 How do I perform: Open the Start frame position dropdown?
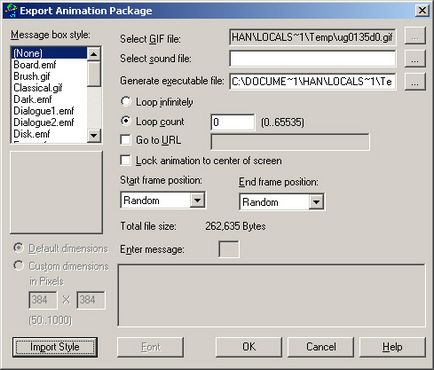pyautogui.click(x=197, y=200)
